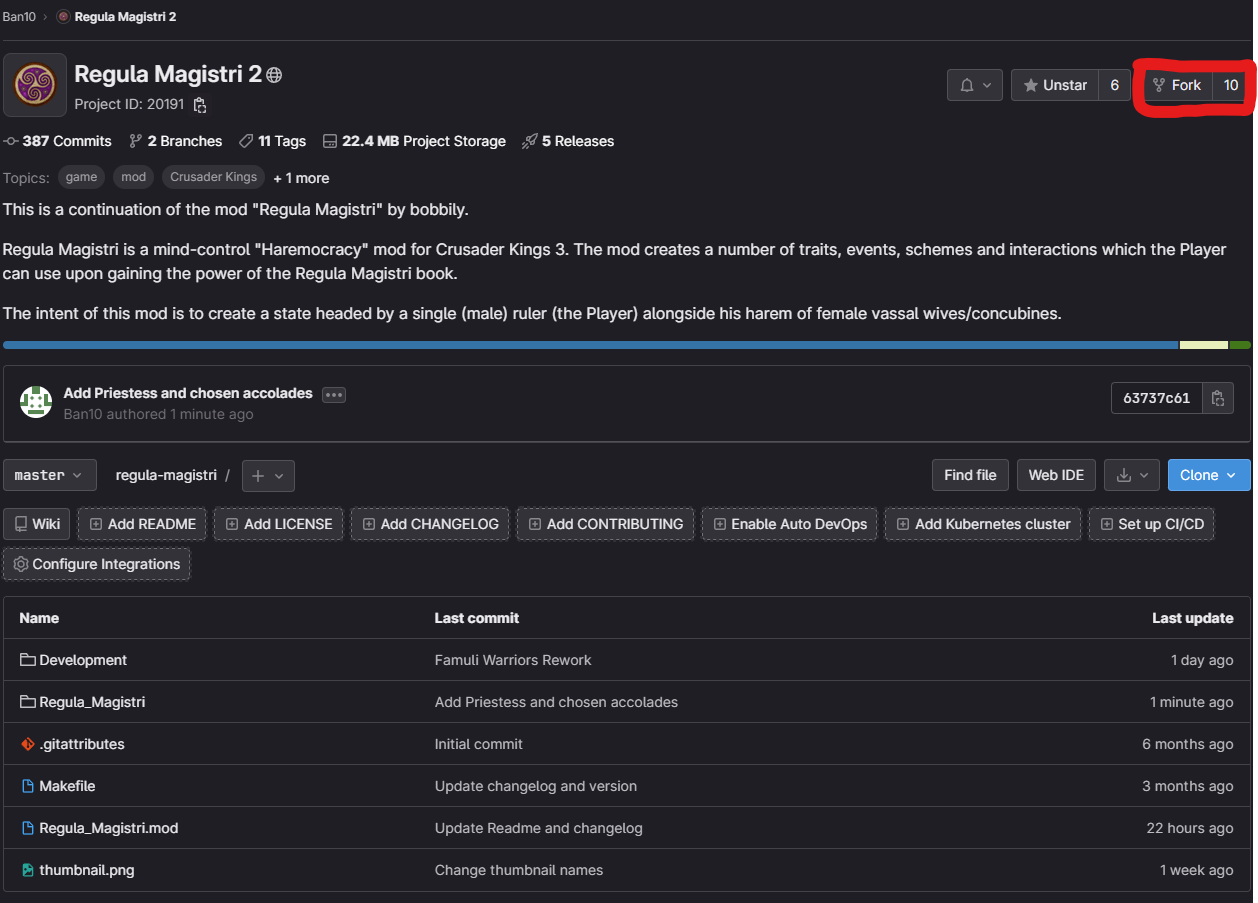Copy the commit SHA with clipboard icon
Image resolution: width=1258 pixels, height=903 pixels.
point(1217,398)
